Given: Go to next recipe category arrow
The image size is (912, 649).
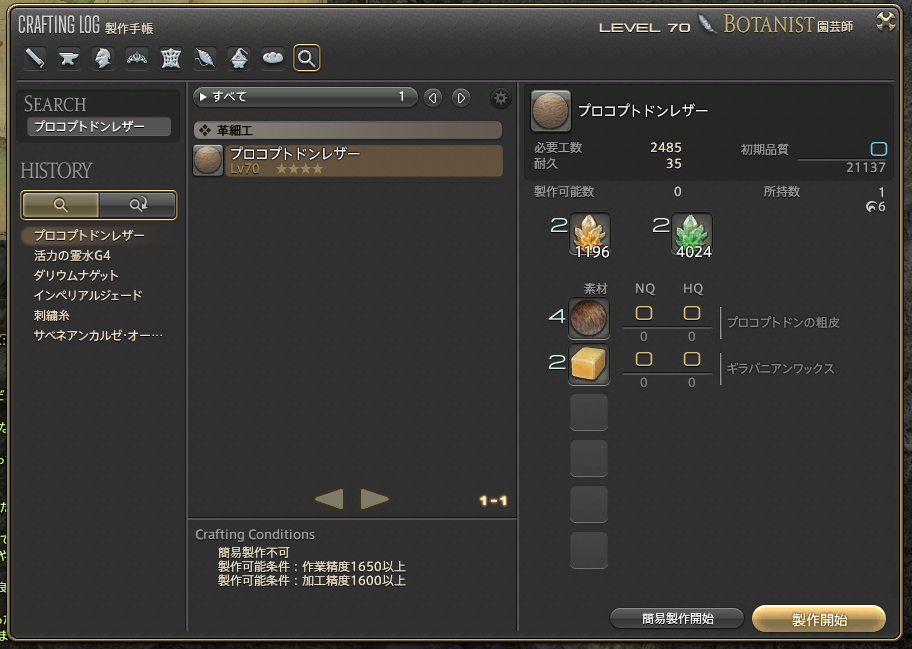Looking at the screenshot, I should [461, 98].
